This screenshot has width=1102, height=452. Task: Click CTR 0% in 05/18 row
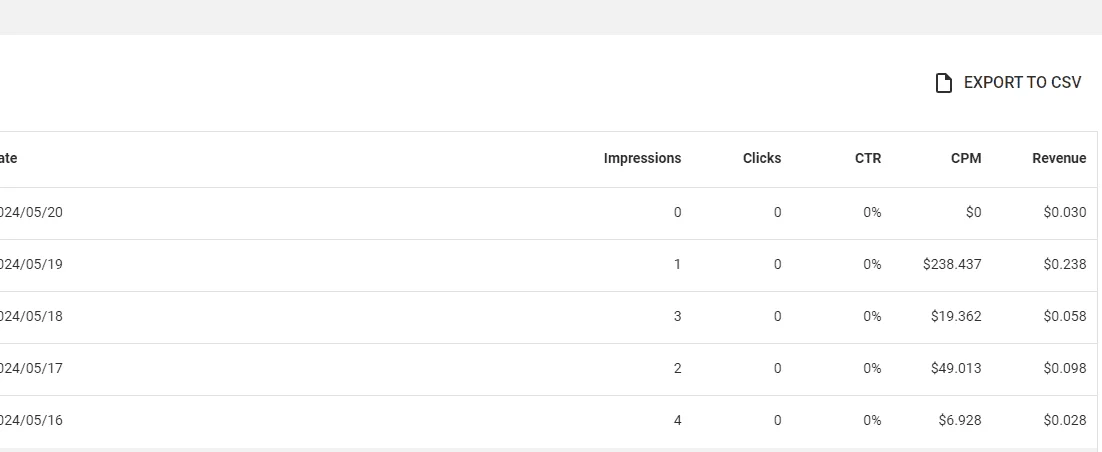pos(872,316)
